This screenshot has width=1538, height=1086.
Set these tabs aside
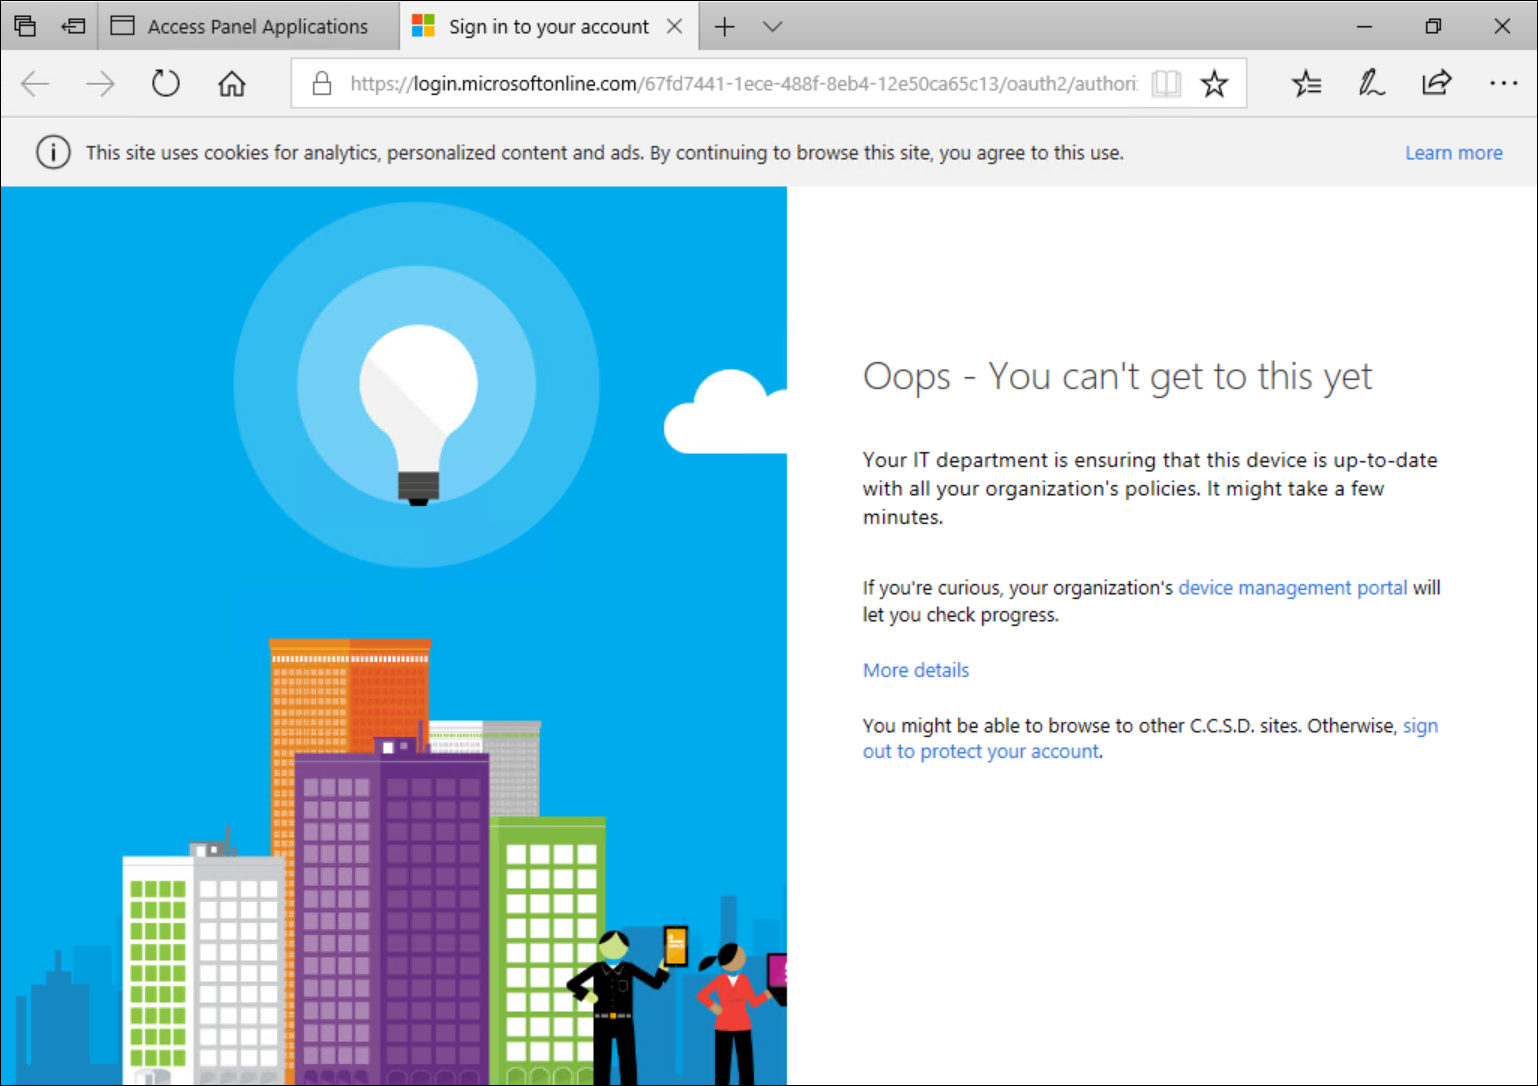(73, 27)
